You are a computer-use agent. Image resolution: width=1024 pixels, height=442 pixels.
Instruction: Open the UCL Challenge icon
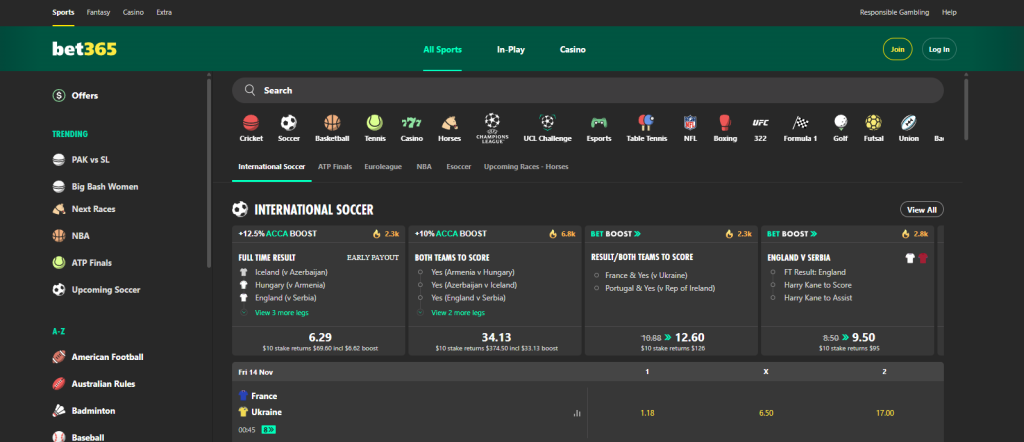(547, 122)
